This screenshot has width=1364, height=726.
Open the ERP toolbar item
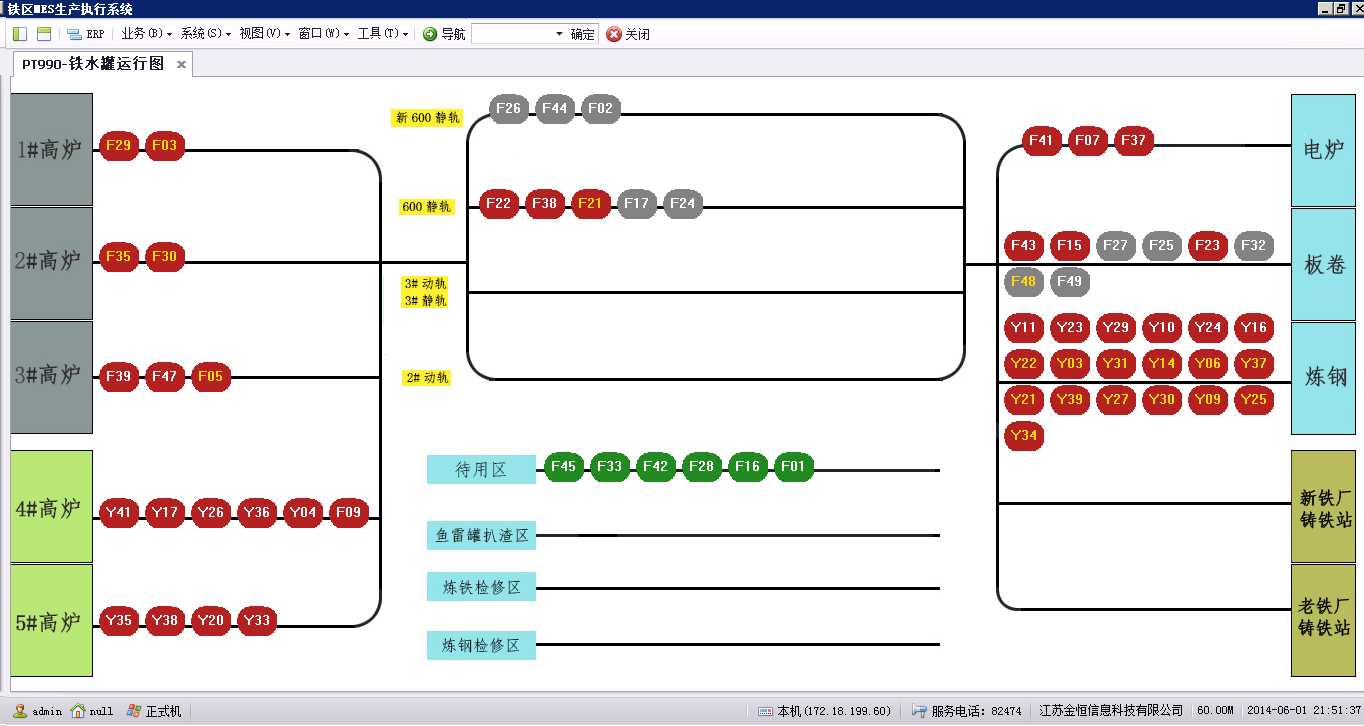pos(86,34)
